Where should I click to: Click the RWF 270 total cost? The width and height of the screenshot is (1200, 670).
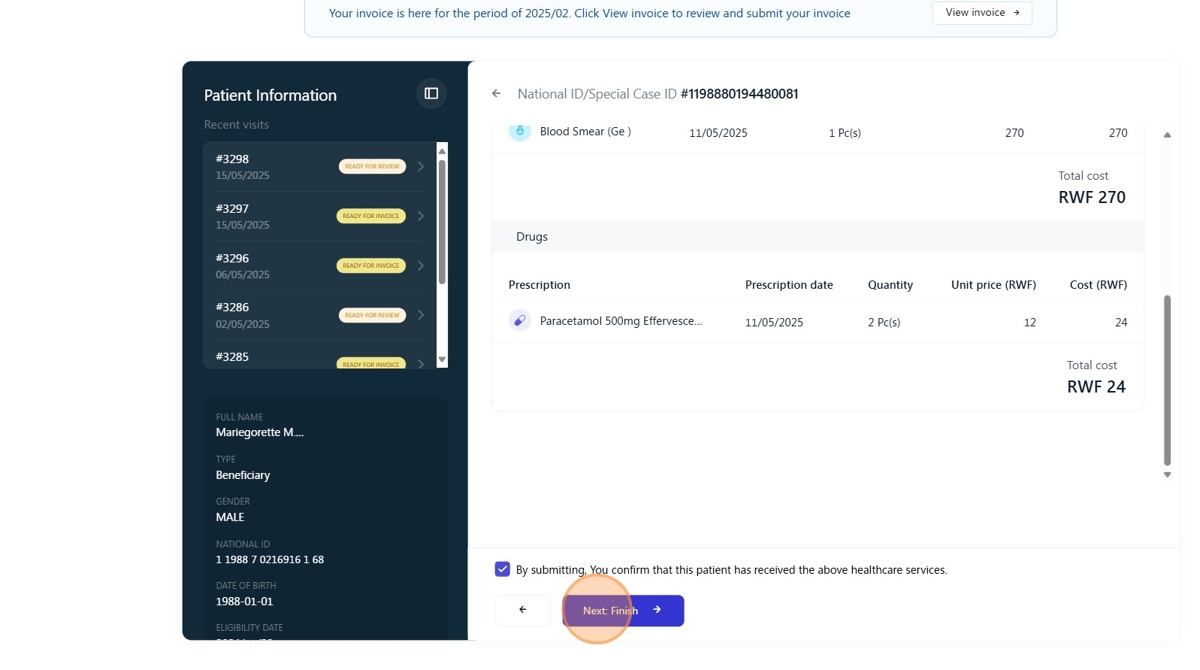click(x=1092, y=197)
